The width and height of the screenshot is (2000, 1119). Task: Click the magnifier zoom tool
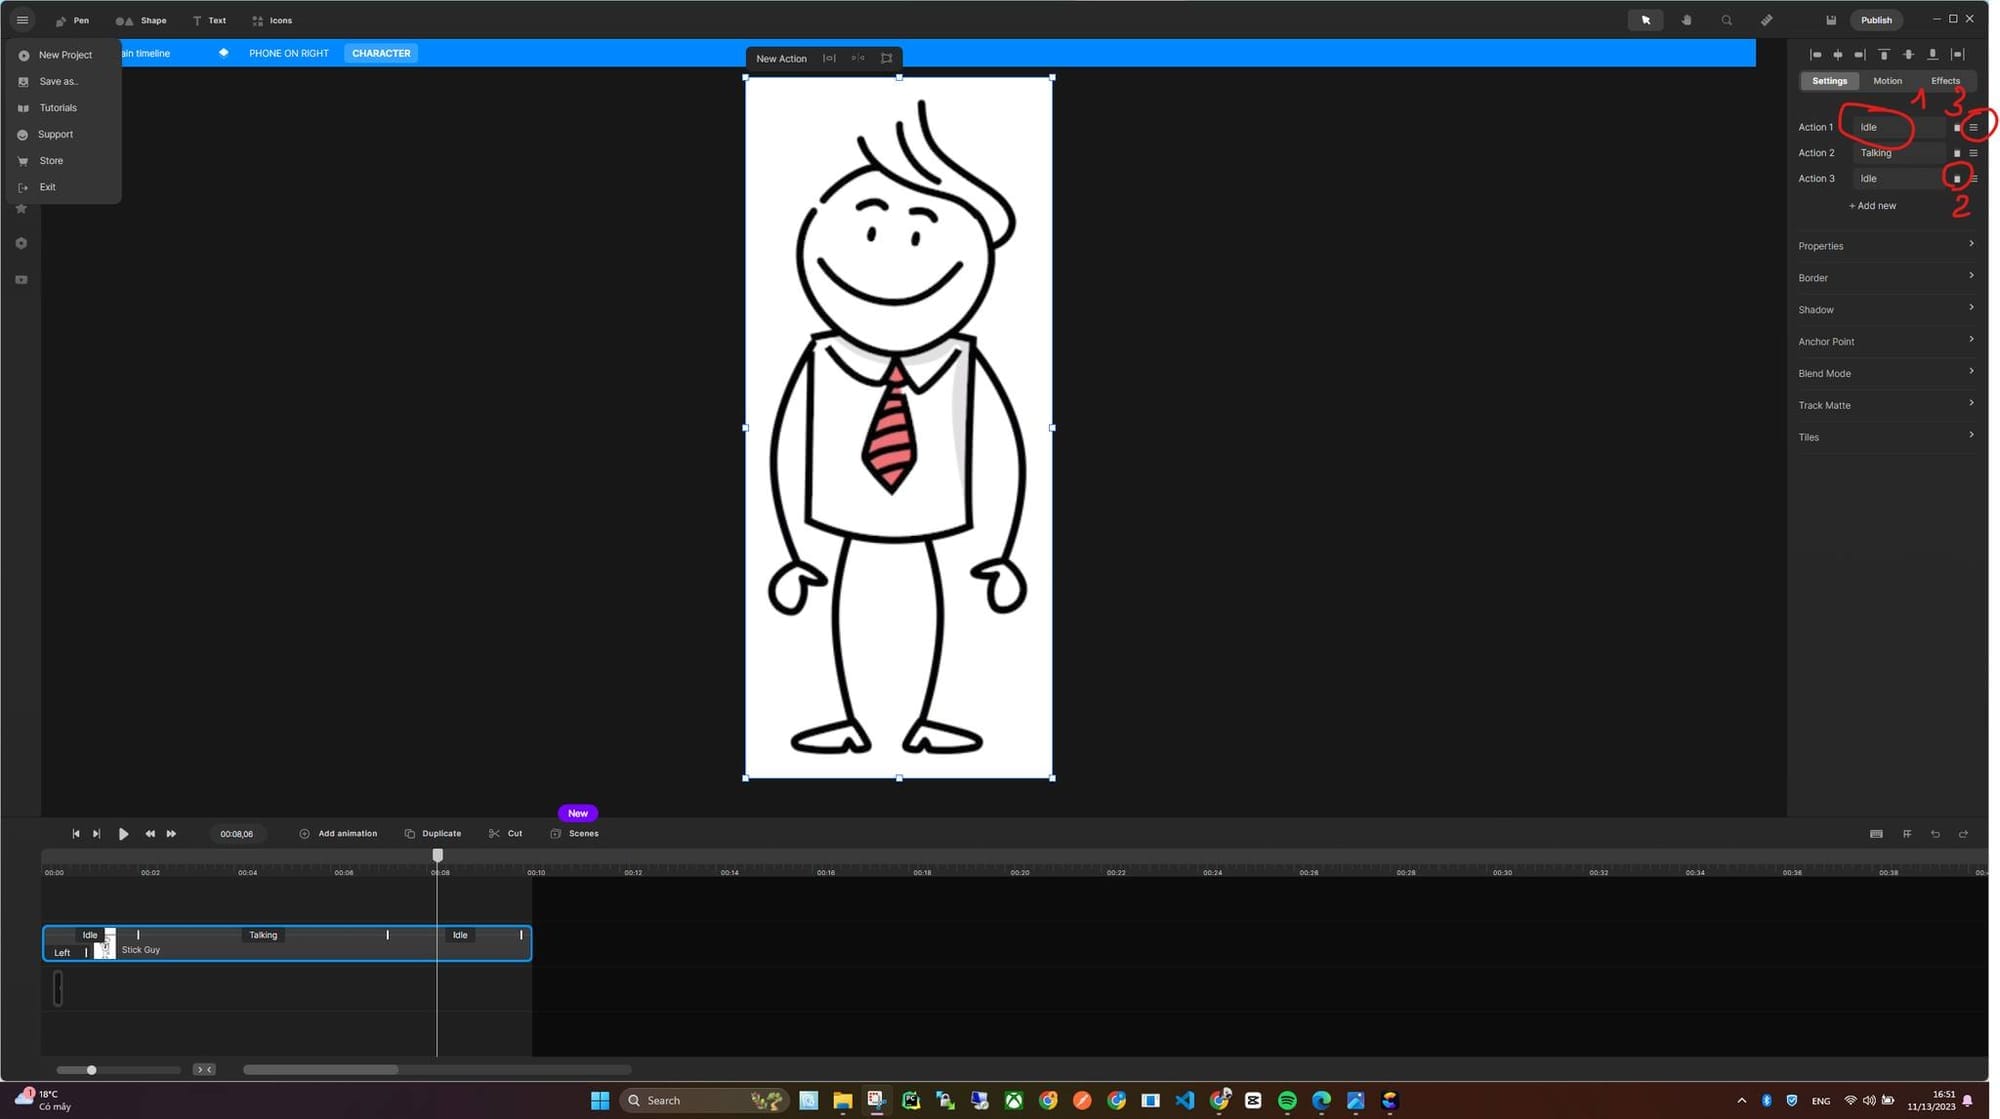click(x=1726, y=20)
